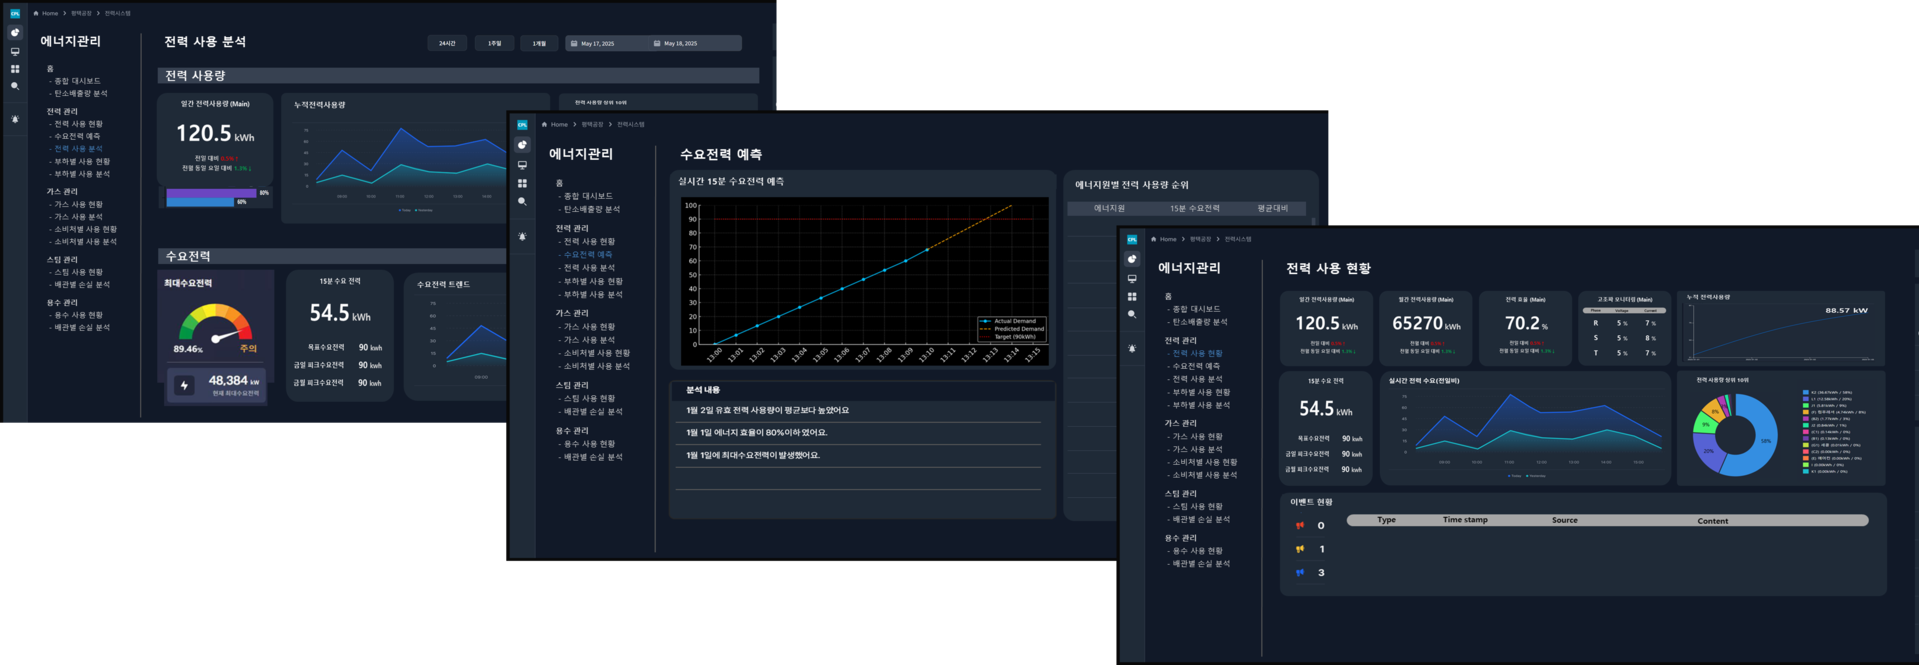Open 탄소배출량 분석 in 전력 사용 분석 window menu
Image resolution: width=1919 pixels, height=665 pixels.
point(81,93)
